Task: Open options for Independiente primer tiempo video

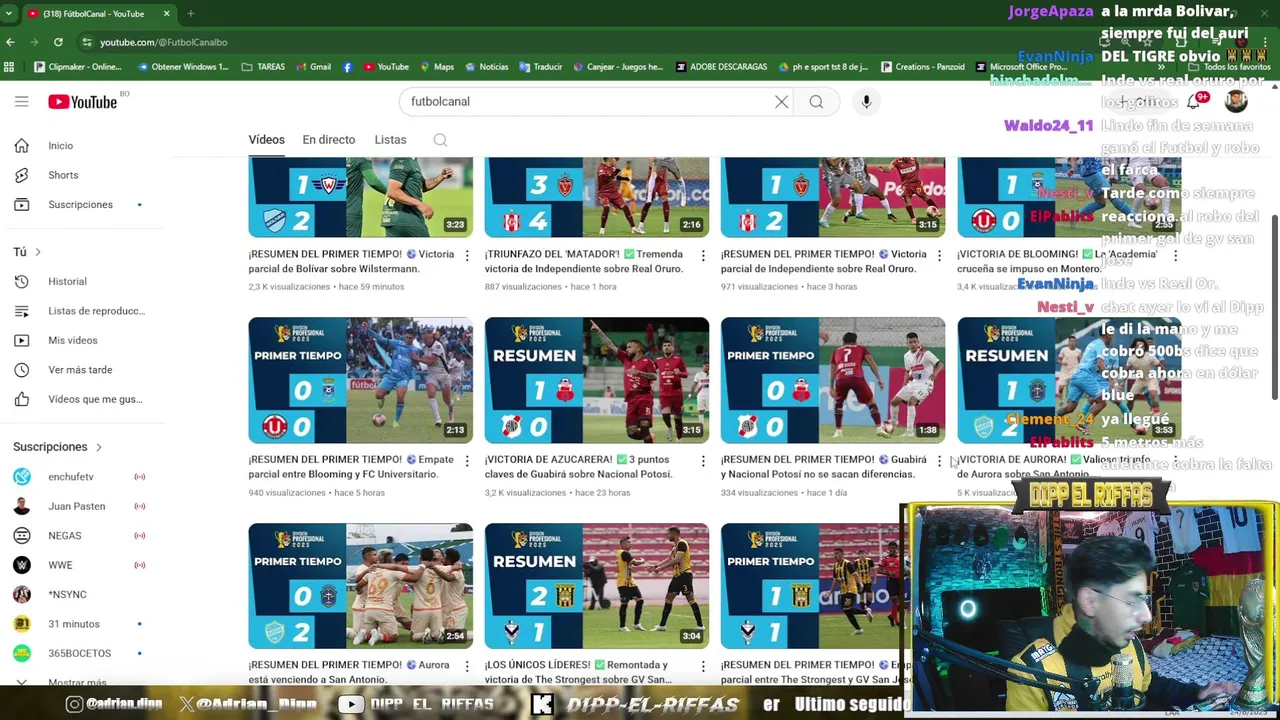Action: click(x=938, y=256)
